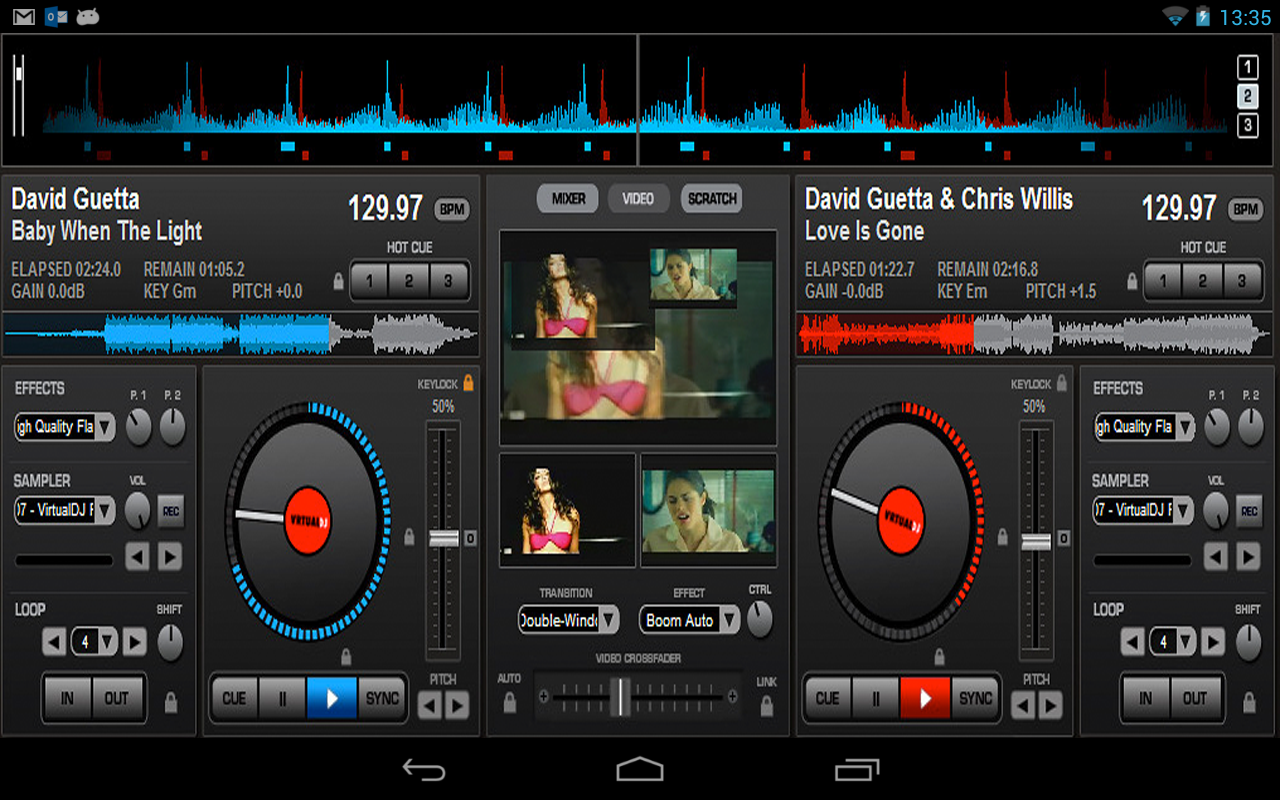1280x800 pixels.
Task: Click the left deck SYNC button
Action: 382,698
